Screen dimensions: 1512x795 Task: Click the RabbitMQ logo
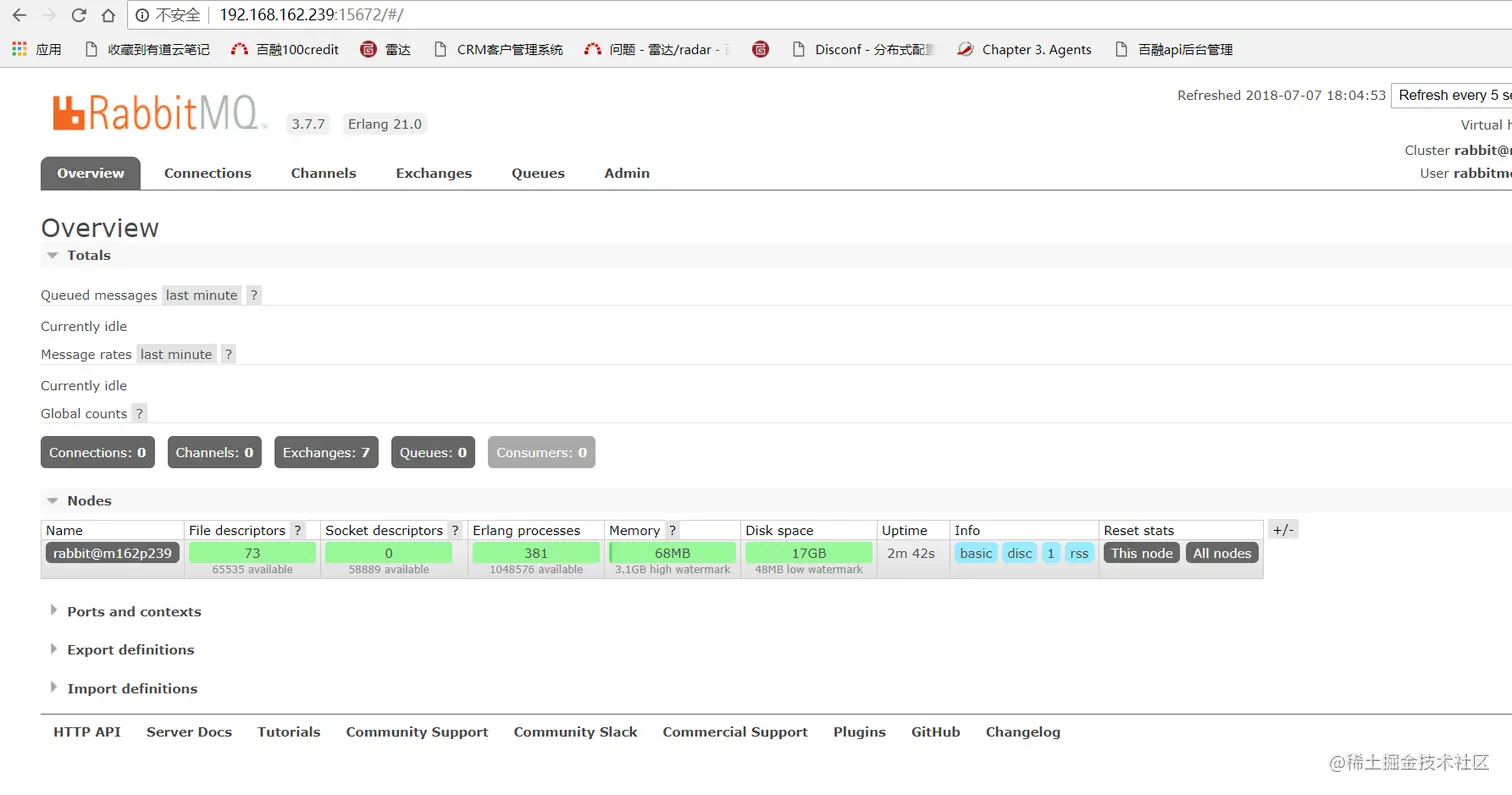tap(160, 113)
